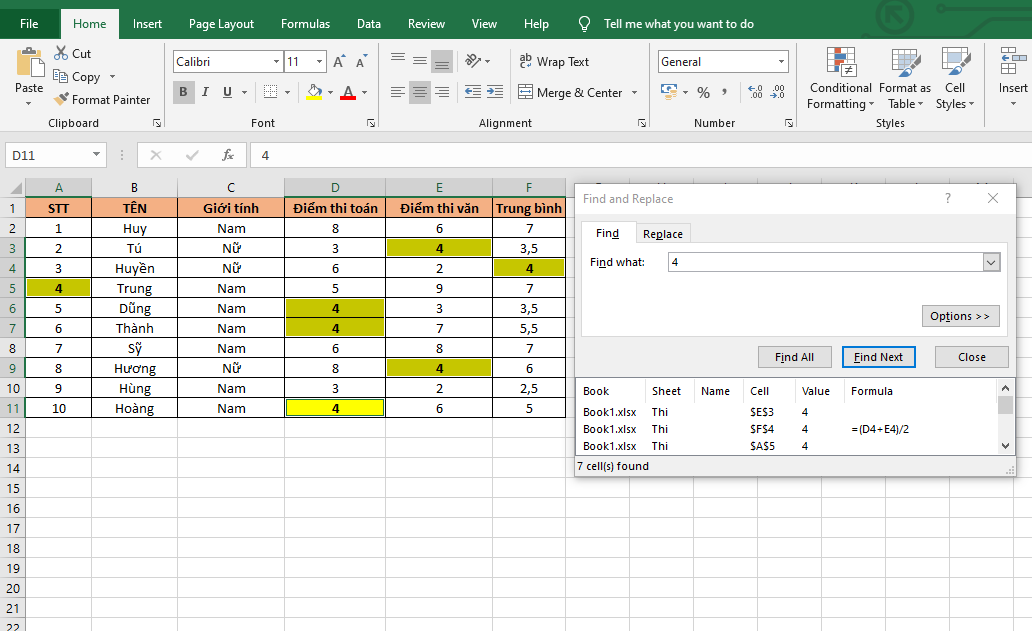This screenshot has height=631, width=1032.
Task: Align text to the left
Action: 398,93
